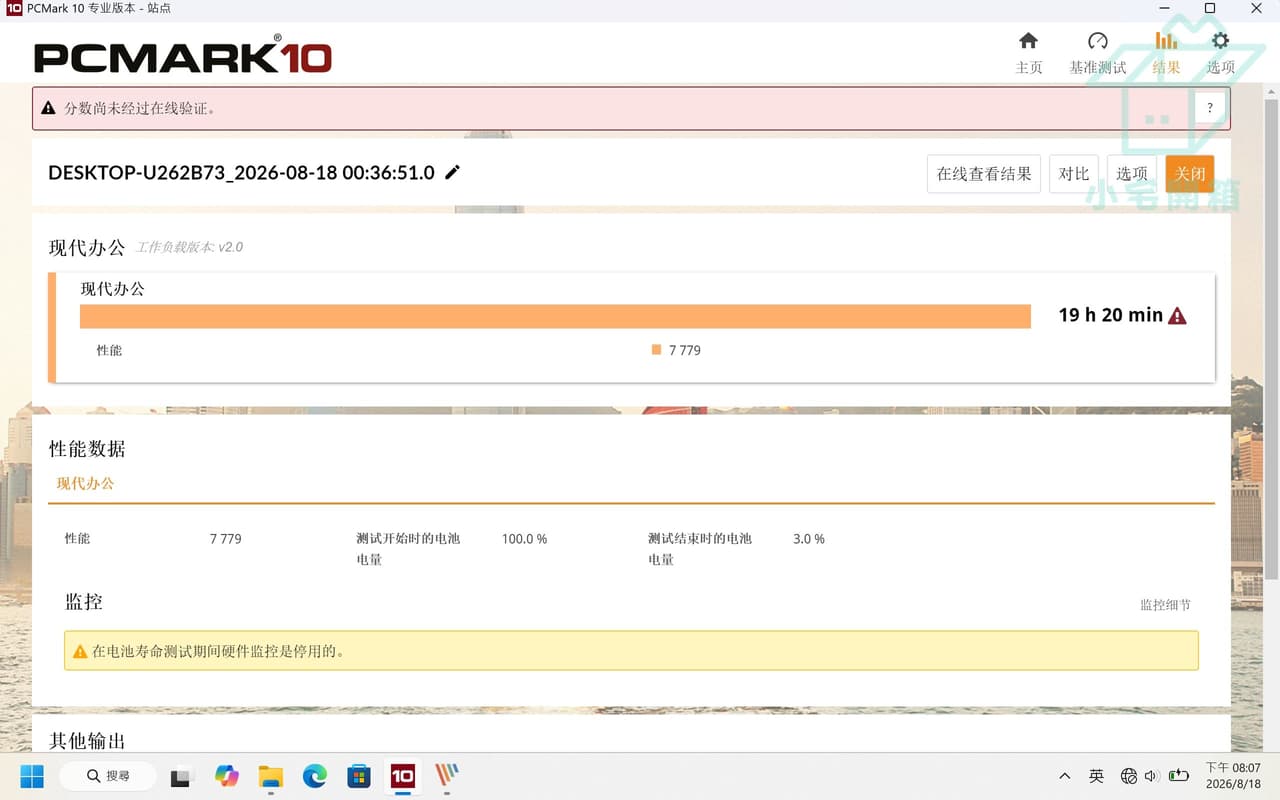Open the 选项 gear icon in navigation
Image resolution: width=1280 pixels, height=800 pixels.
(1220, 41)
